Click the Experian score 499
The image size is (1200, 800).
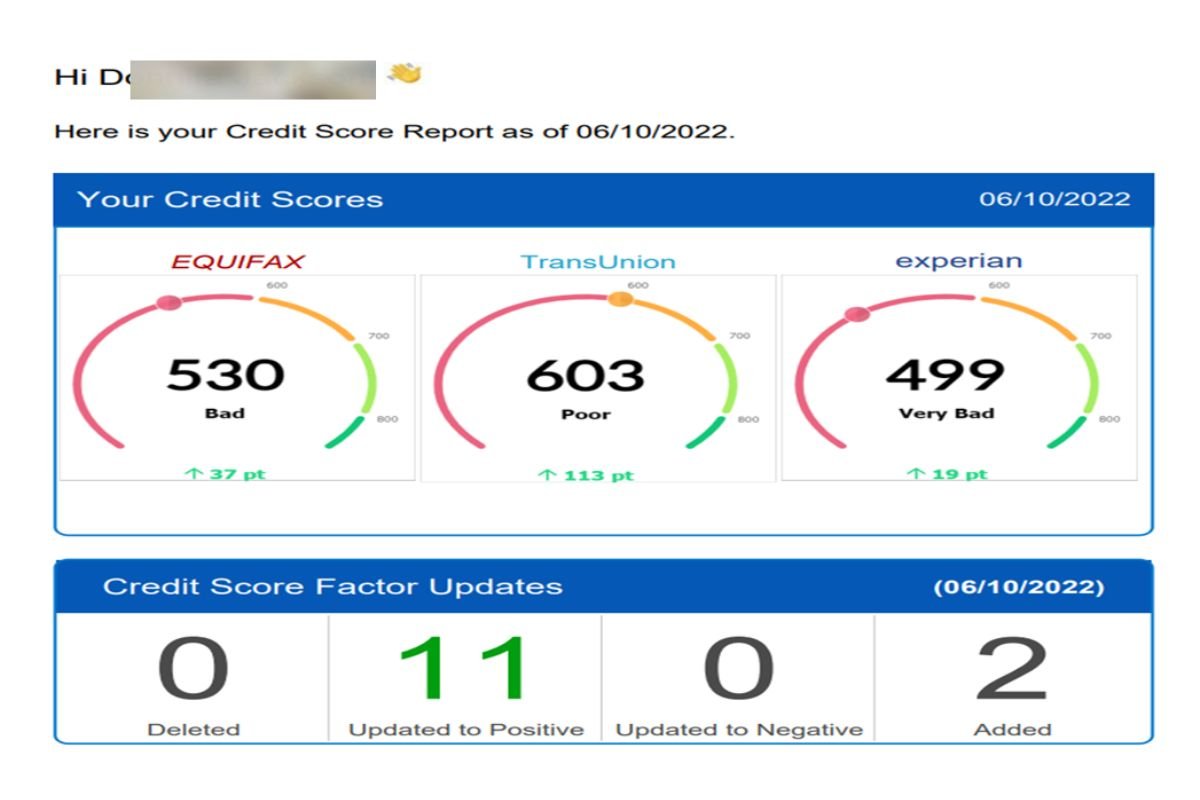945,375
